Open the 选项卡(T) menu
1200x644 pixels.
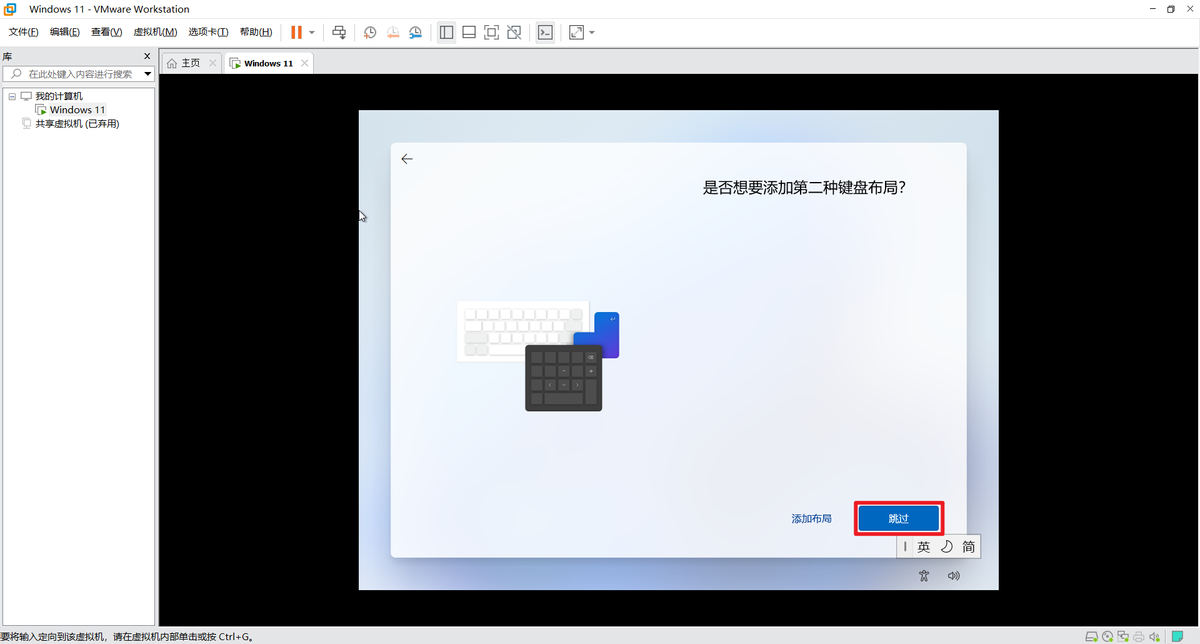[x=208, y=32]
